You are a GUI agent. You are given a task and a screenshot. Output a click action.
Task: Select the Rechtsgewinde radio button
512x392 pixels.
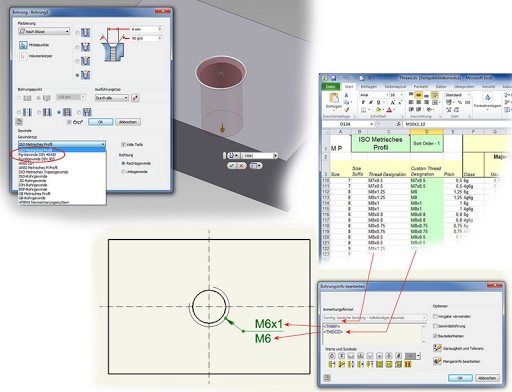pyautogui.click(x=123, y=163)
